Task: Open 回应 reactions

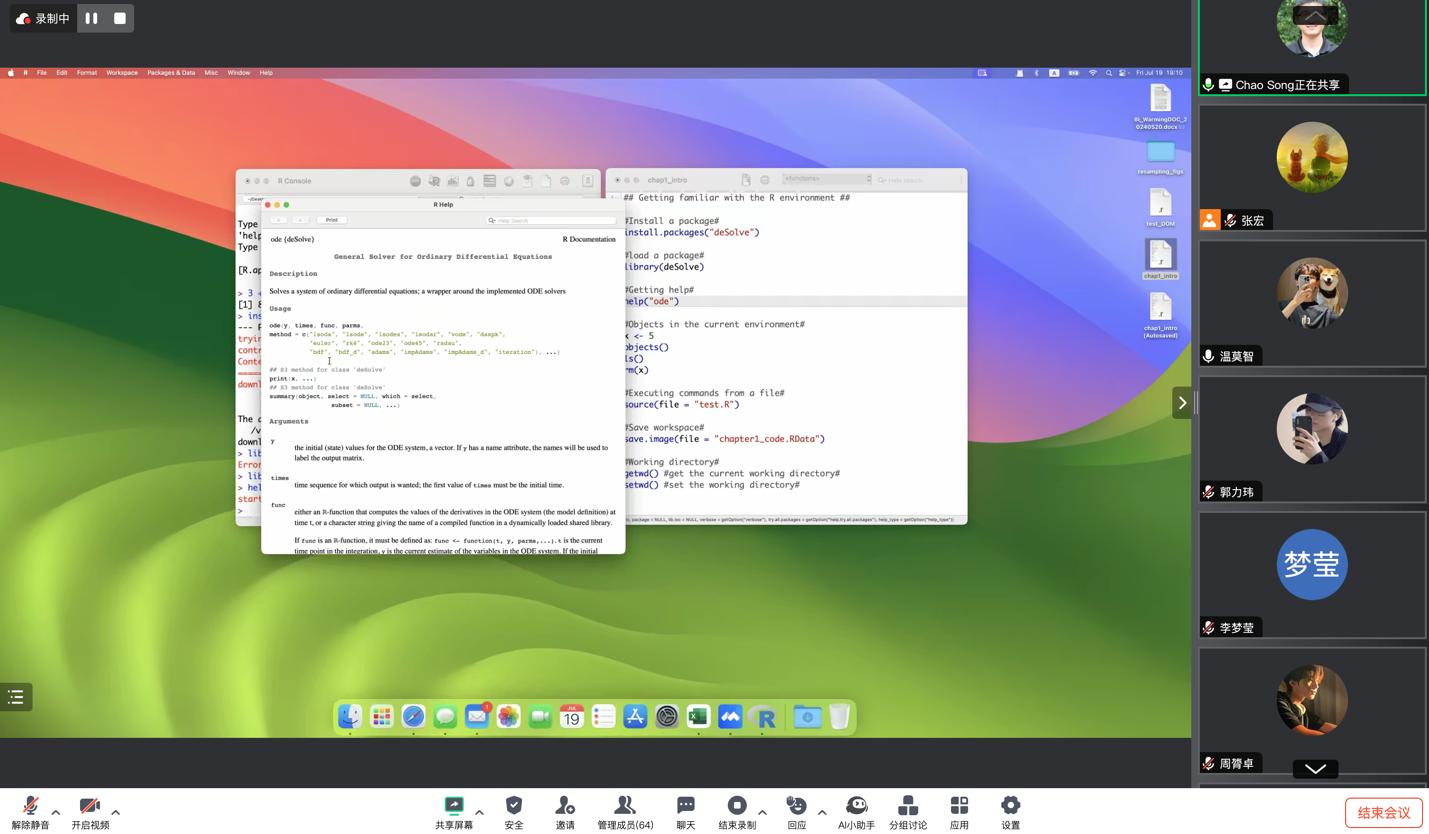Action: point(797,813)
